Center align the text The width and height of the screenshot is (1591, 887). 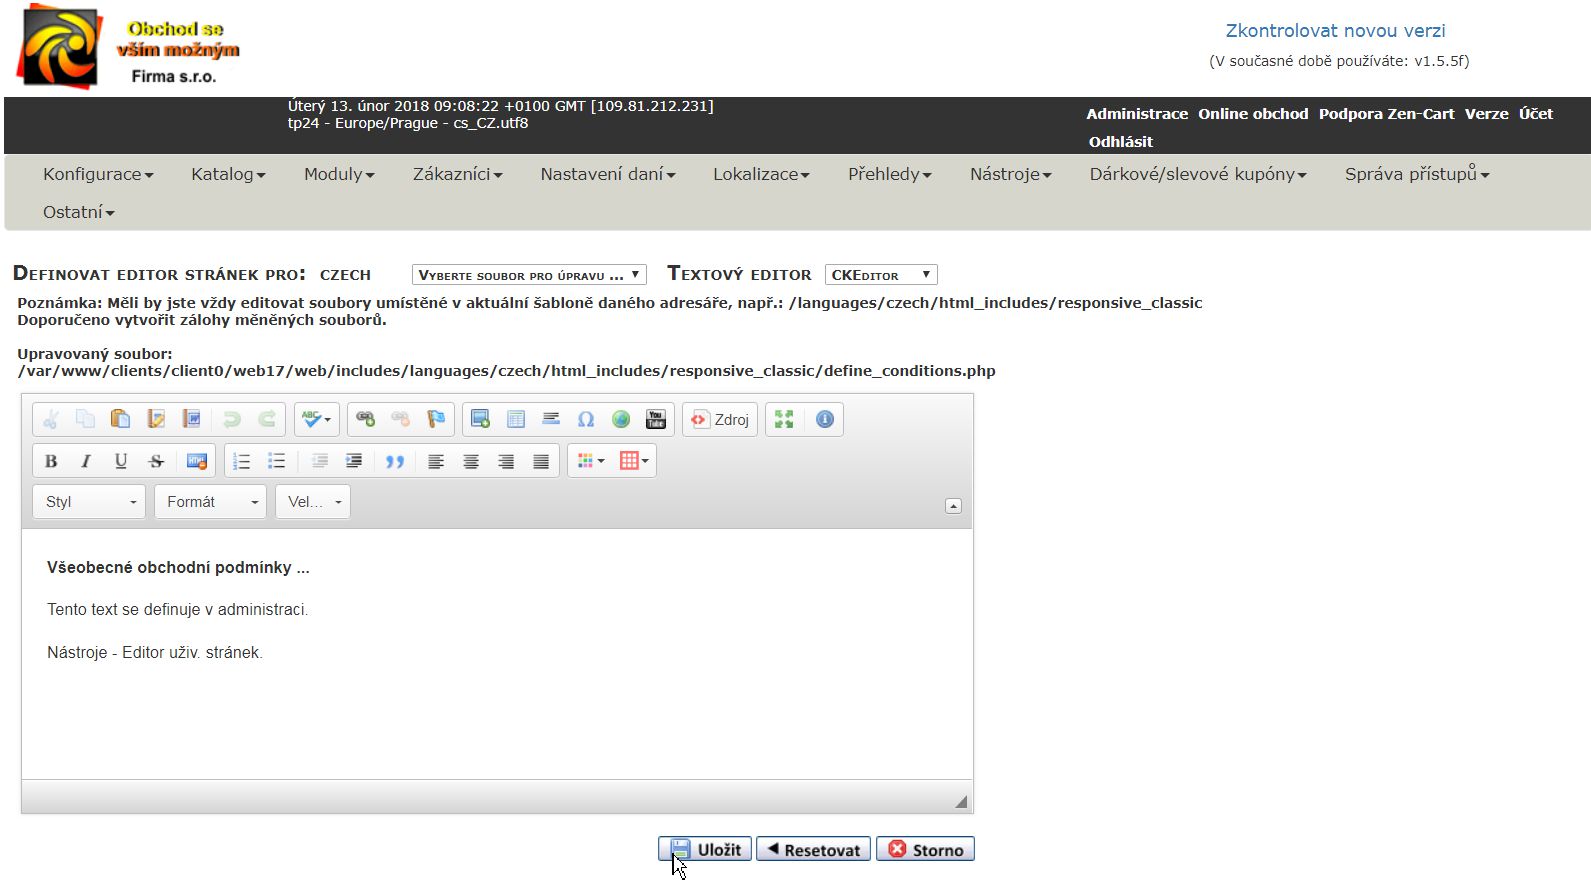point(471,461)
